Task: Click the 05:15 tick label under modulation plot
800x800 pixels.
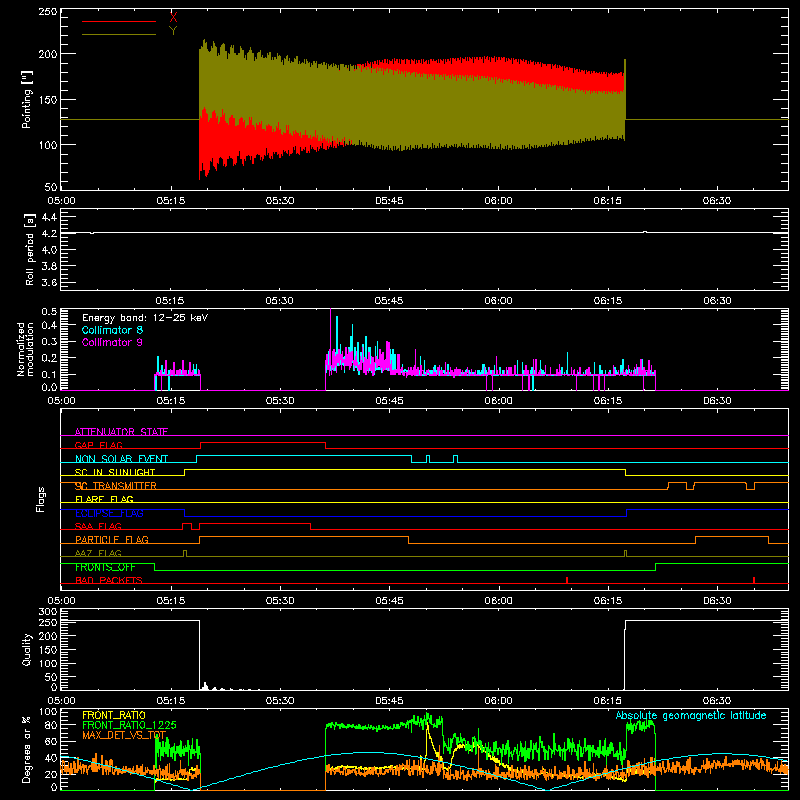Action: [x=170, y=401]
